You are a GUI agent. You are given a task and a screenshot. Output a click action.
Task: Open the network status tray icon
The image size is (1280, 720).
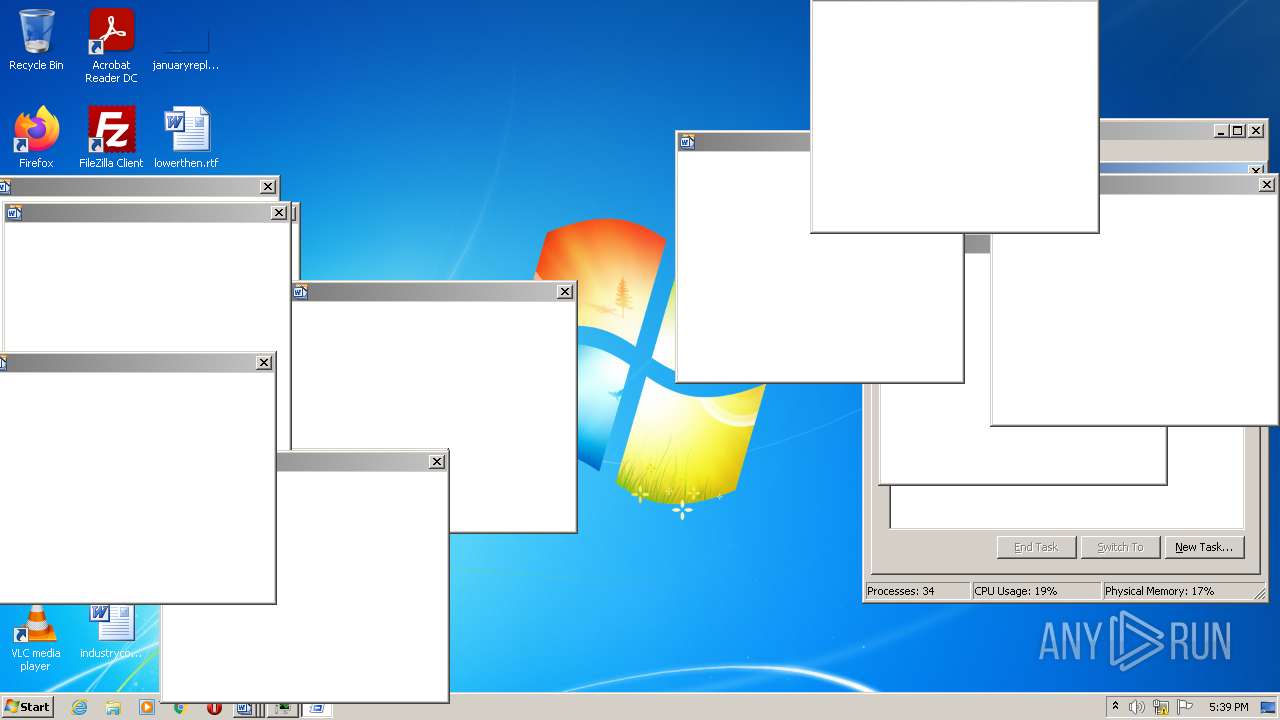(1161, 707)
